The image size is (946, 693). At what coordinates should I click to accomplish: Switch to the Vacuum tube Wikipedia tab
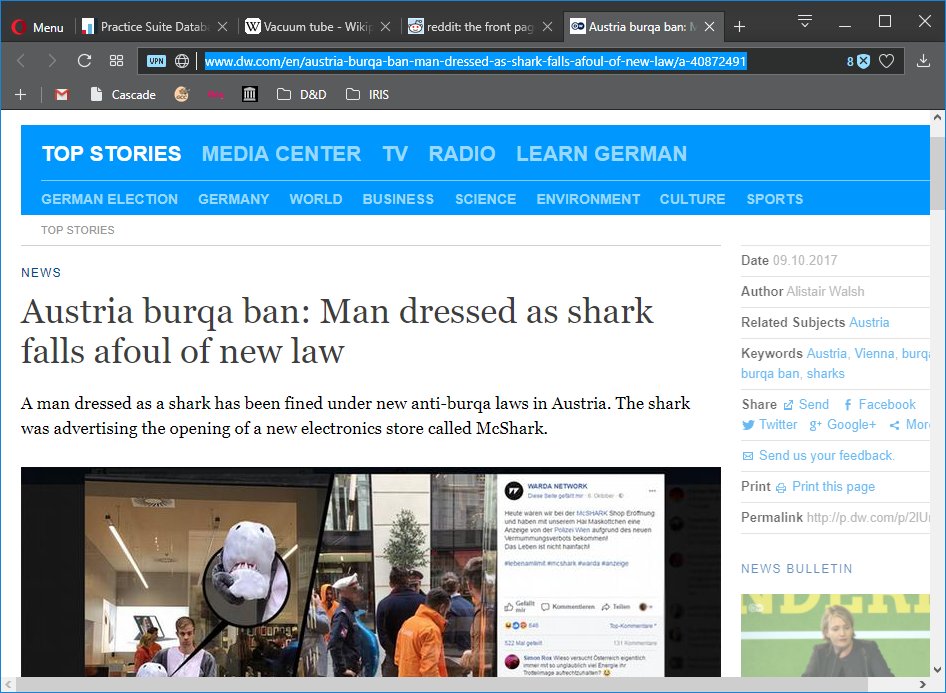pyautogui.click(x=318, y=27)
